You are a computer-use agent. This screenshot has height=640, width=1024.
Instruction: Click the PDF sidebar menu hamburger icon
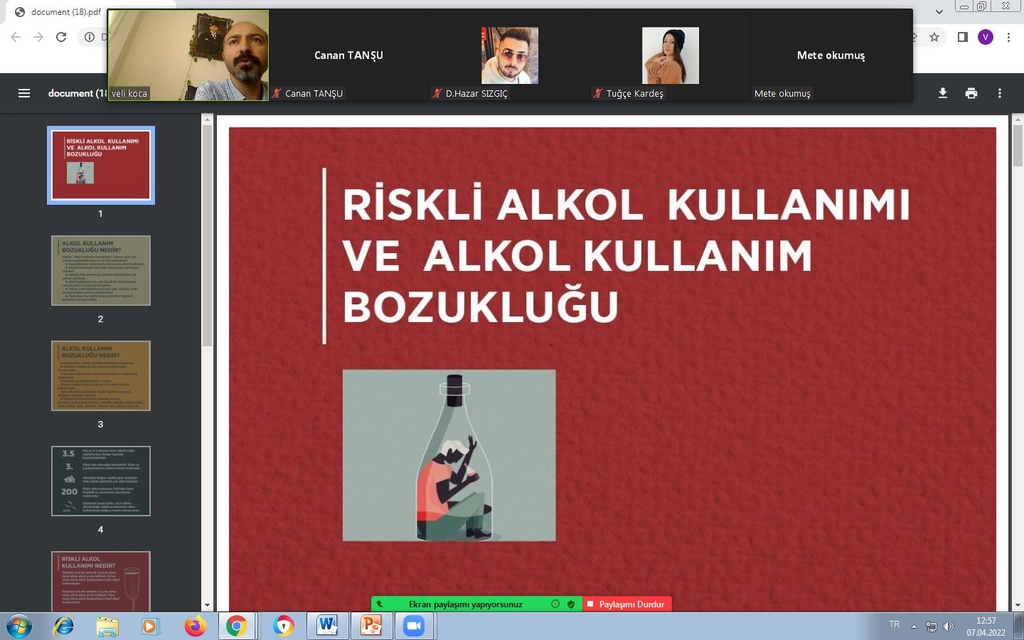[24, 93]
